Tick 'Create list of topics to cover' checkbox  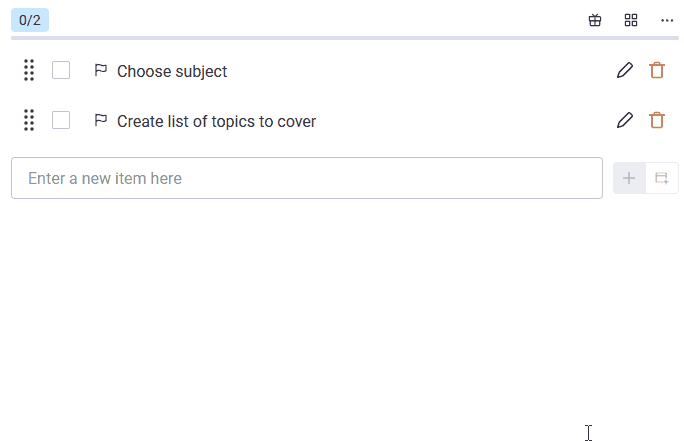[x=61, y=120]
